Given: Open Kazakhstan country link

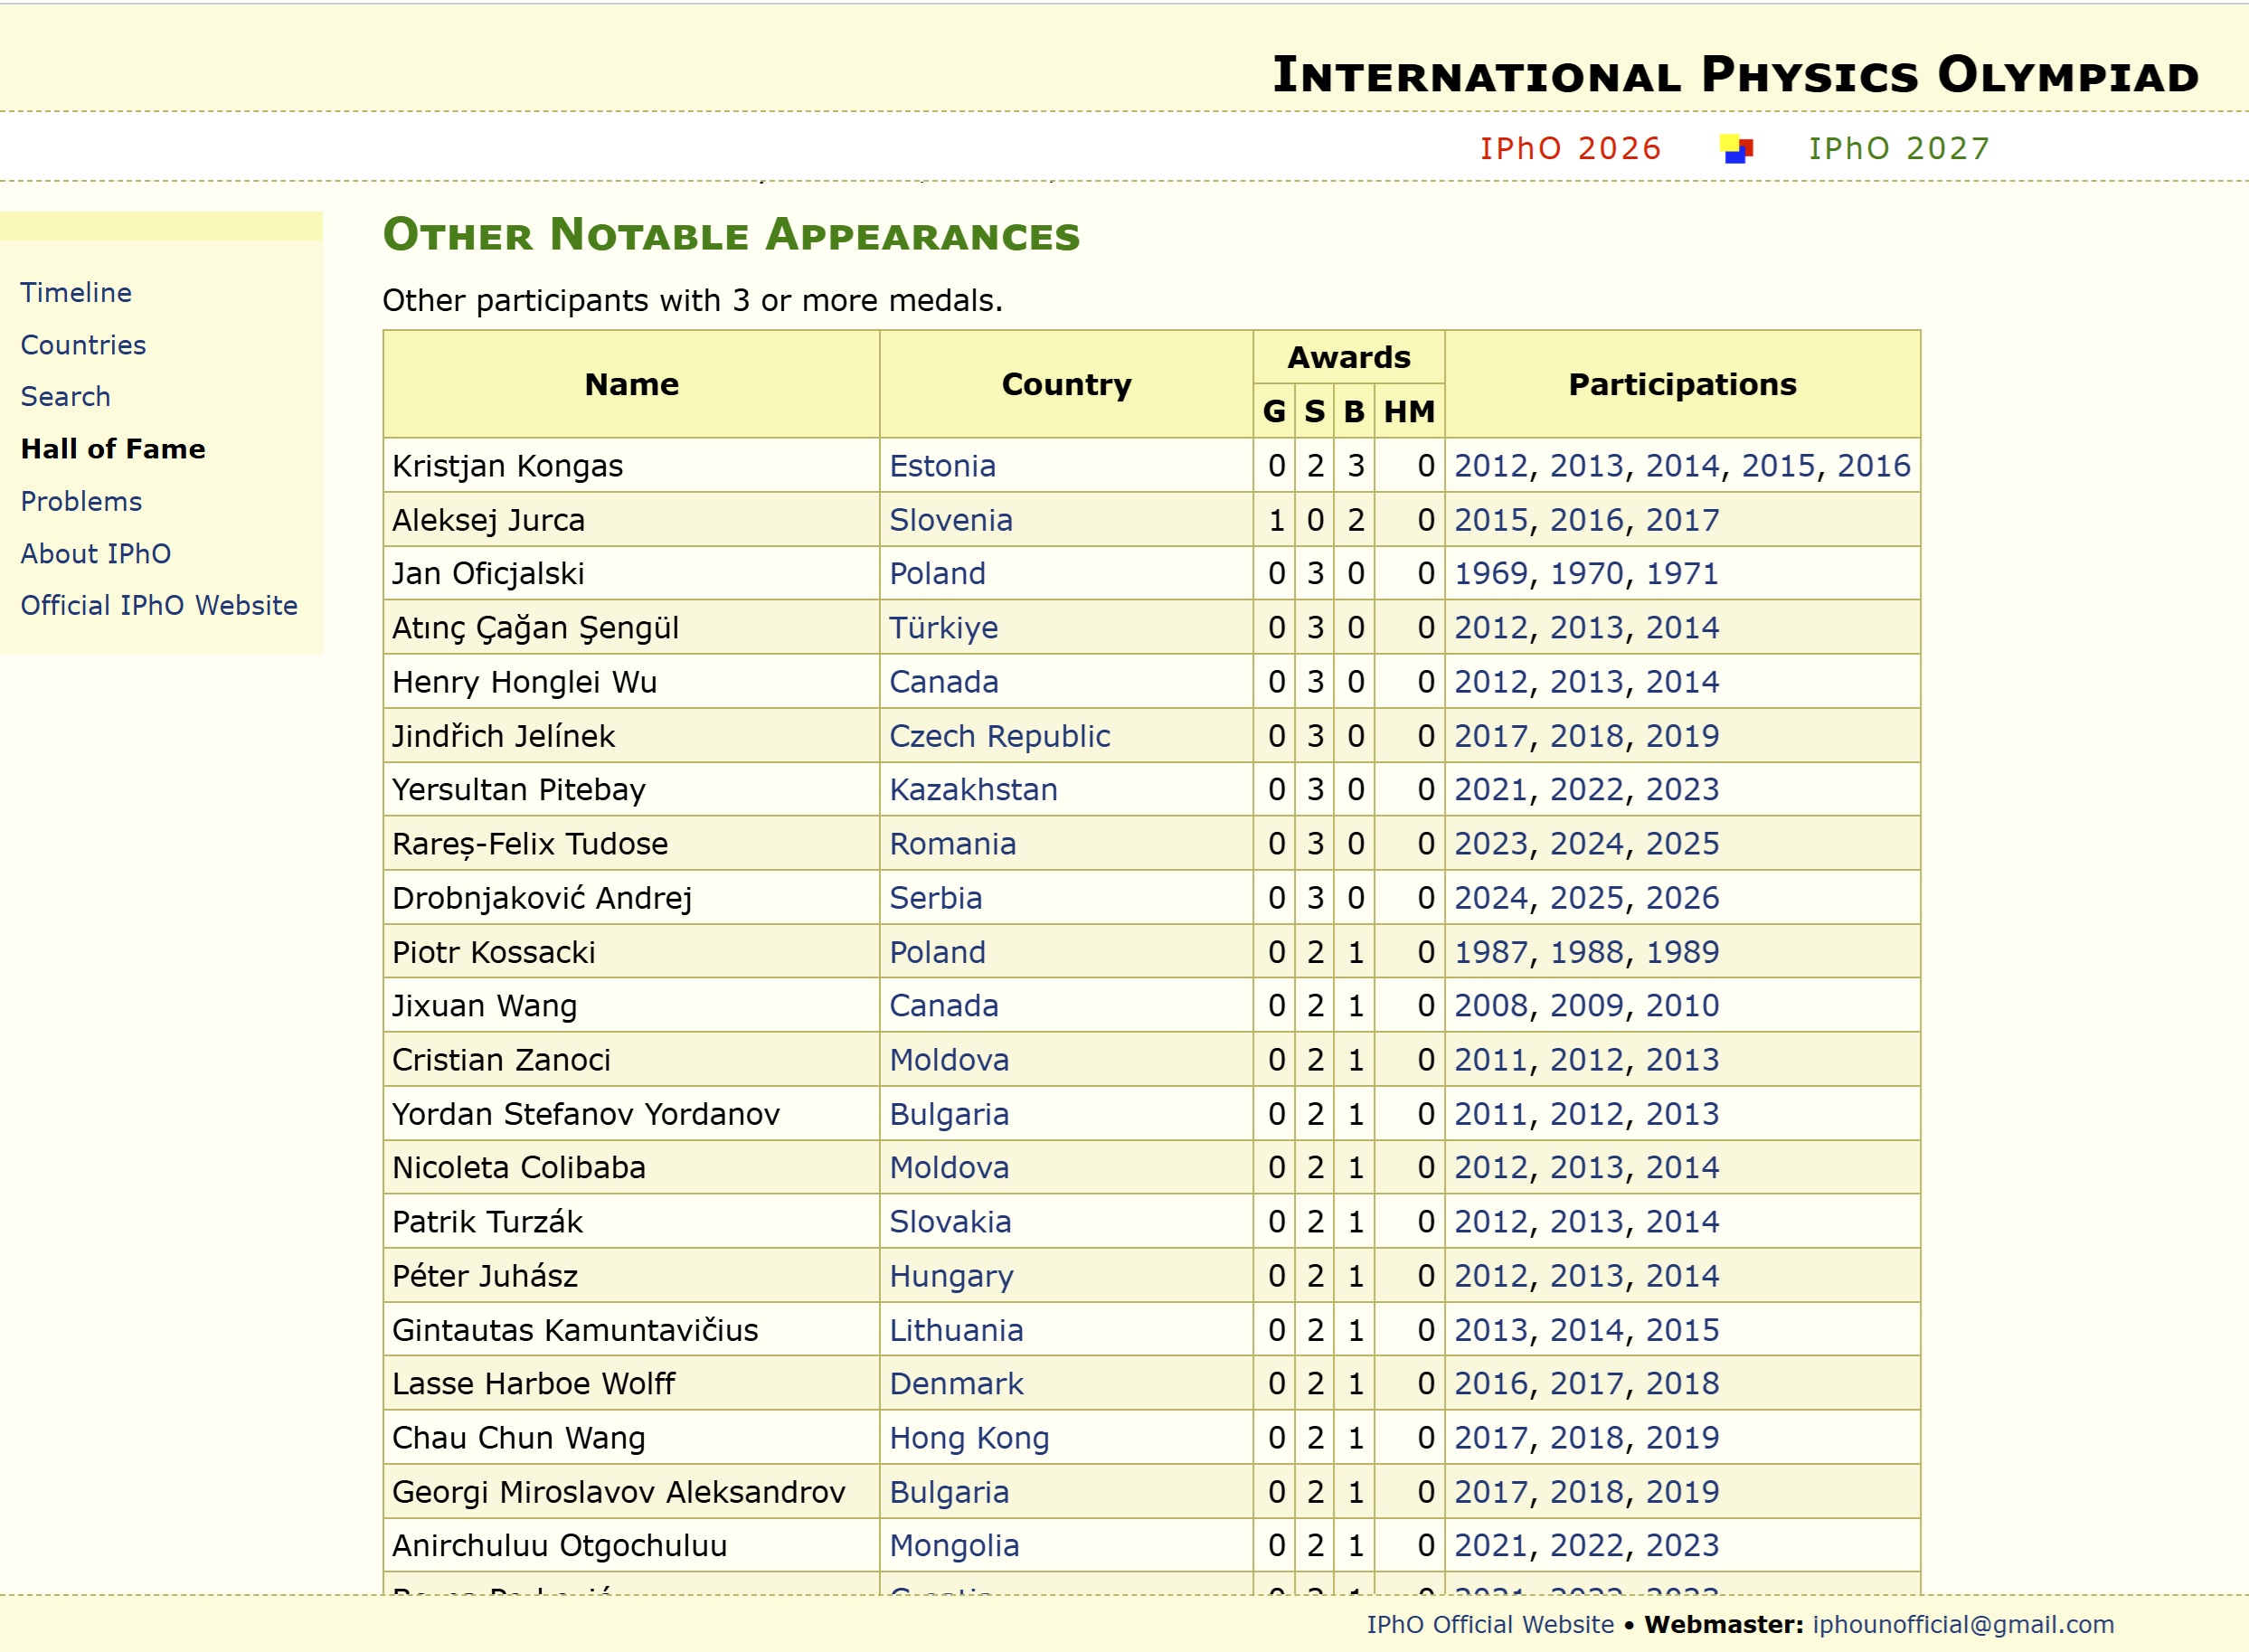Looking at the screenshot, I should [x=974, y=790].
